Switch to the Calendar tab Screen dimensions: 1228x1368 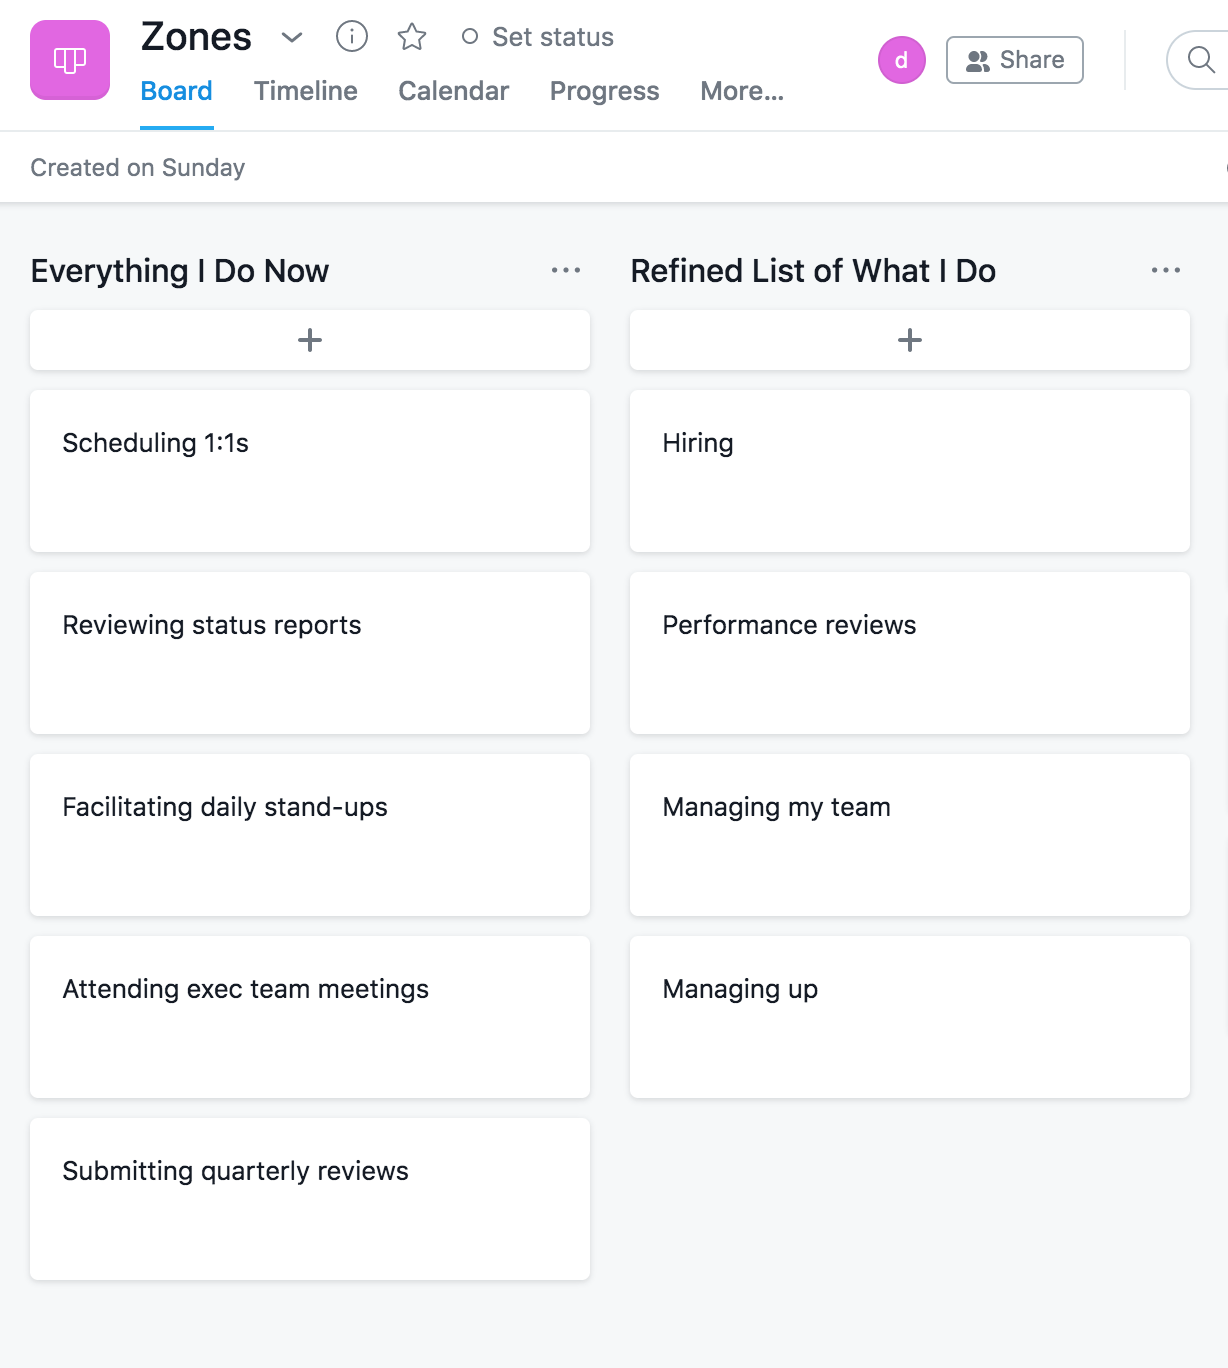click(x=453, y=91)
